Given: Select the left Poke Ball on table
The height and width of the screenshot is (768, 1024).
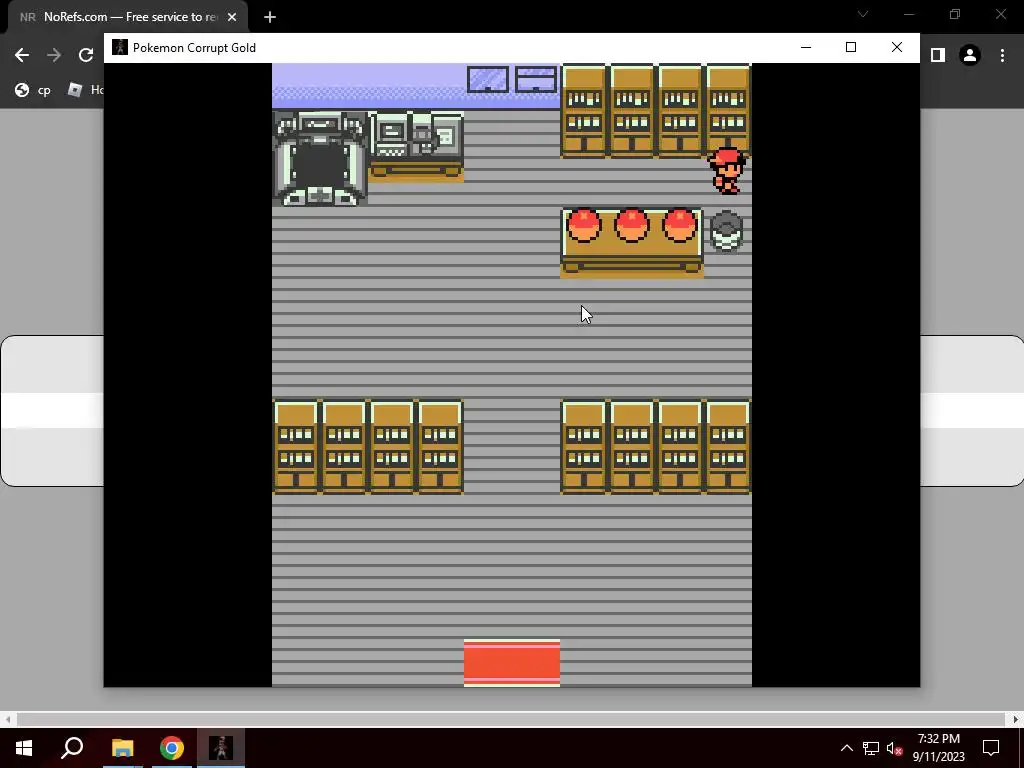Looking at the screenshot, I should pyautogui.click(x=584, y=225).
